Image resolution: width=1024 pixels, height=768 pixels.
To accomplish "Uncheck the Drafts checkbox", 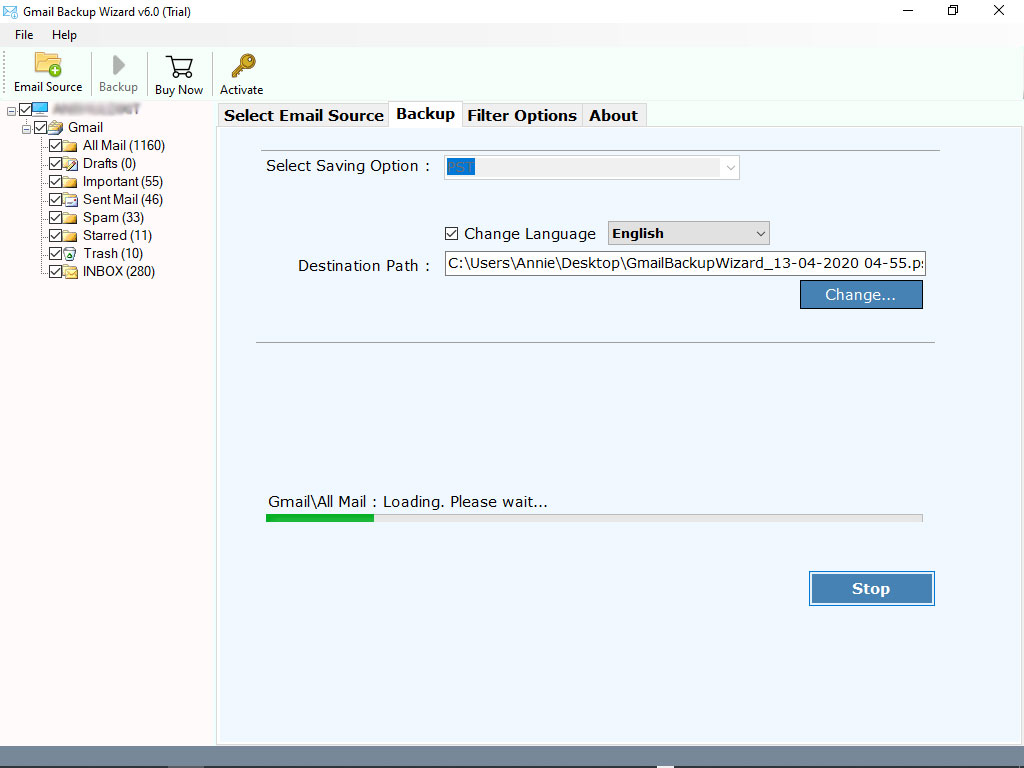I will [56, 163].
